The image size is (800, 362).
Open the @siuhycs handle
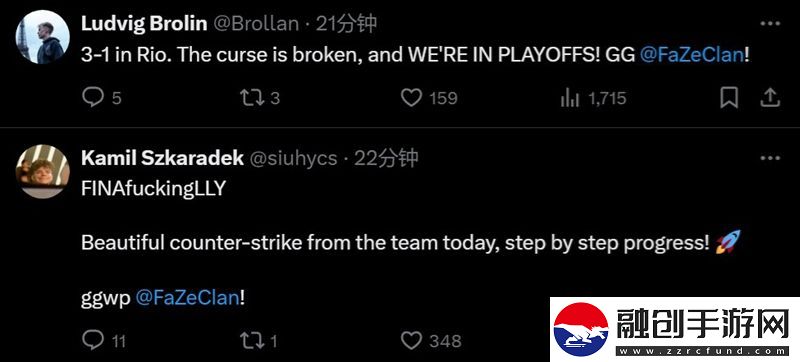pos(293,159)
